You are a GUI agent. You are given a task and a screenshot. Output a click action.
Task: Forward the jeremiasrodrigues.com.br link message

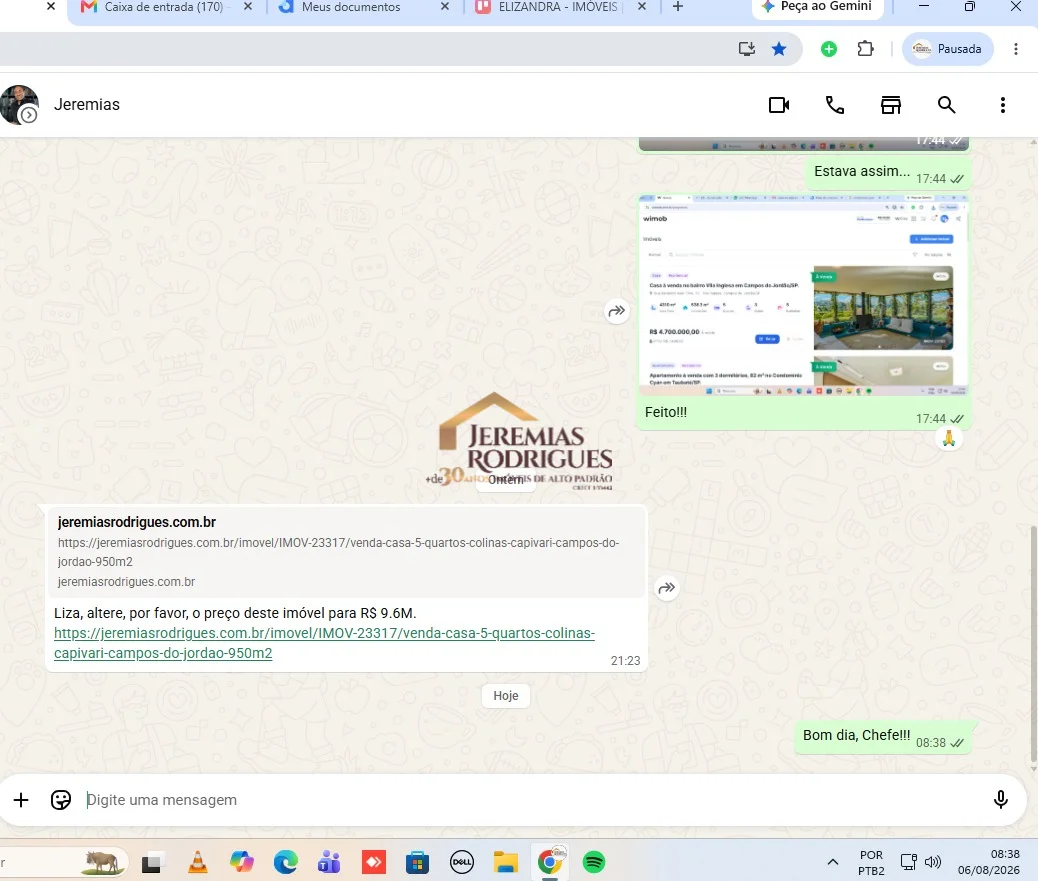[x=667, y=588]
